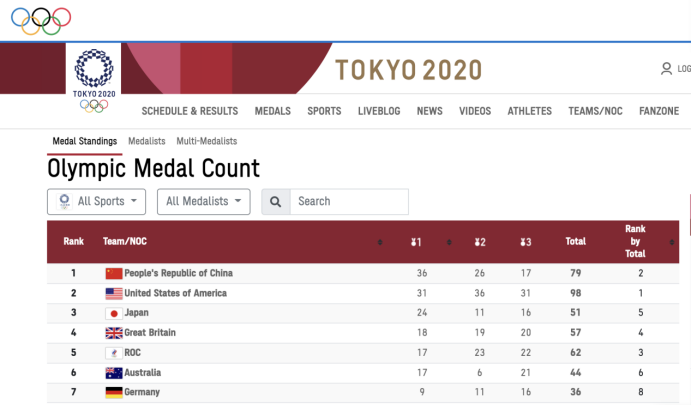Sort table using Team/NOC sort arrows
Viewport: 691px width, 406px height.
(x=380, y=242)
